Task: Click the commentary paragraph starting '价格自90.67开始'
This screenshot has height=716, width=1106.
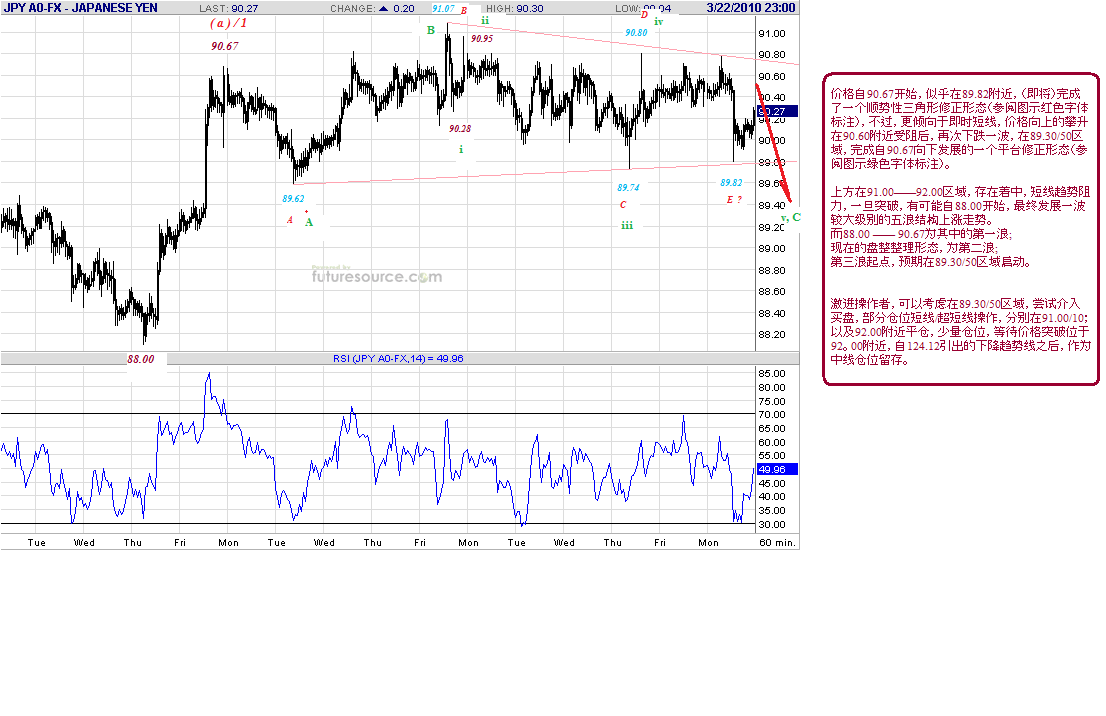Action: point(960,128)
